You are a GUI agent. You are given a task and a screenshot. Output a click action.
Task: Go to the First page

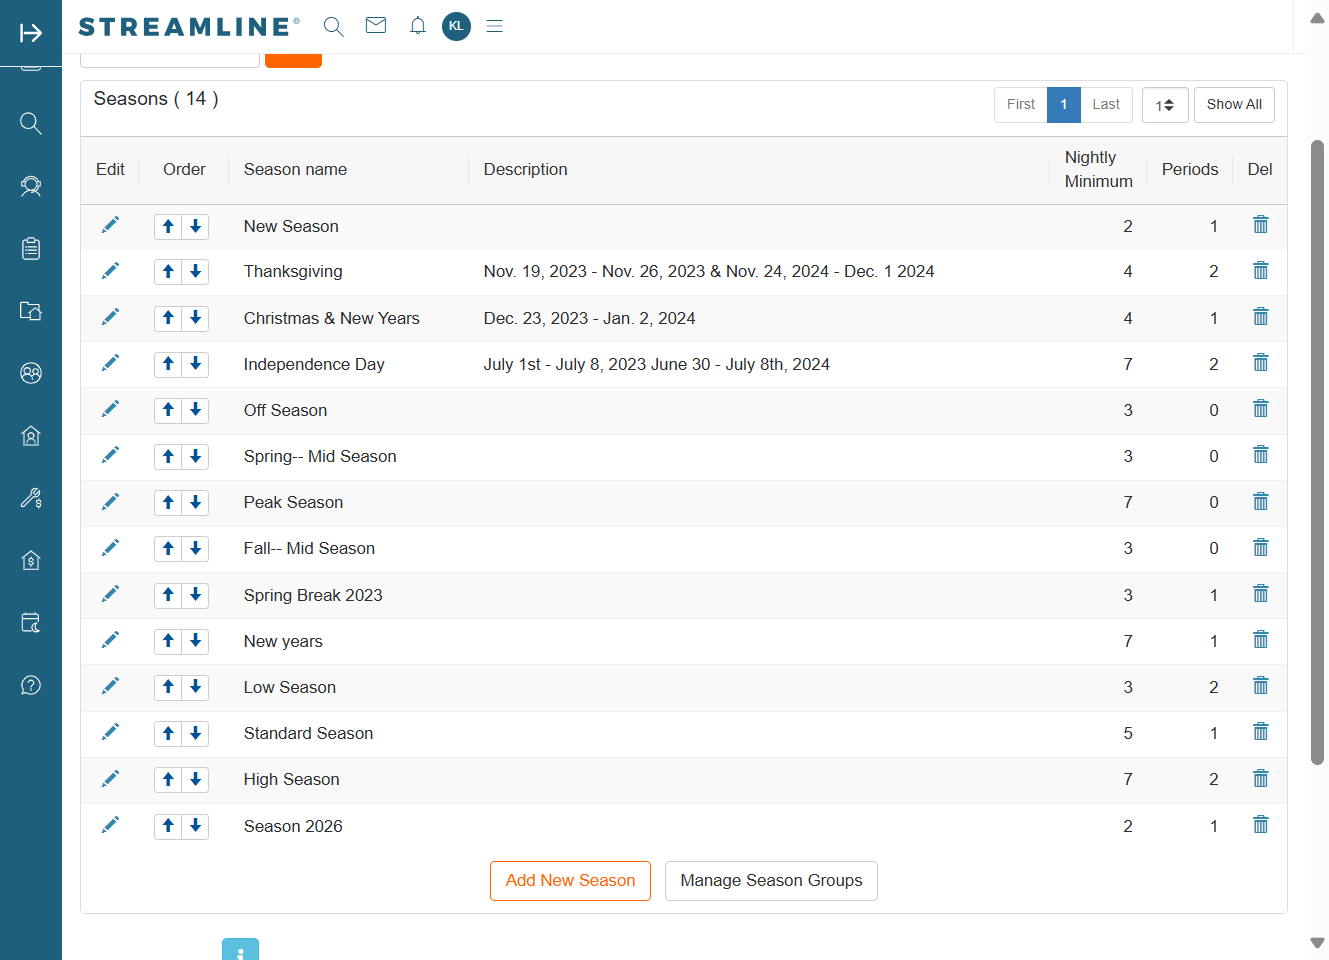pyautogui.click(x=1021, y=105)
